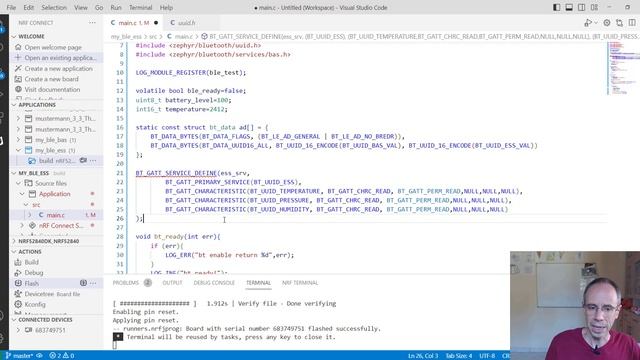The image size is (640, 360).
Task: Open the dropdown arrow next to debug run
Action: (596, 23)
